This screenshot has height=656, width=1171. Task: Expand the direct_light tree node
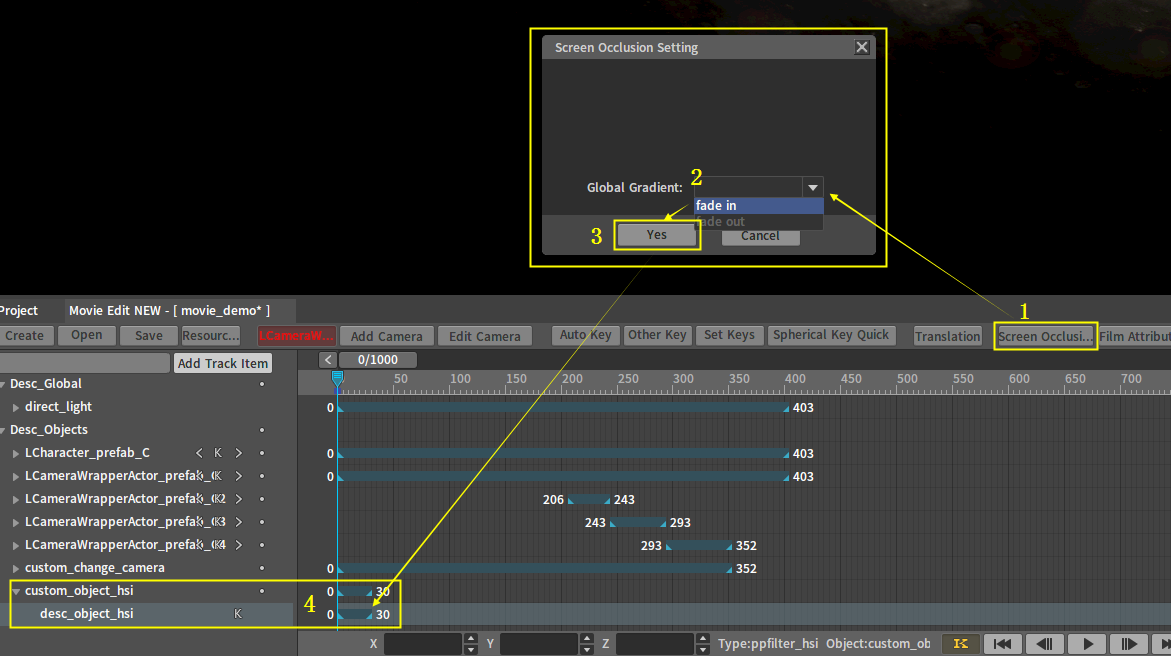click(x=15, y=407)
